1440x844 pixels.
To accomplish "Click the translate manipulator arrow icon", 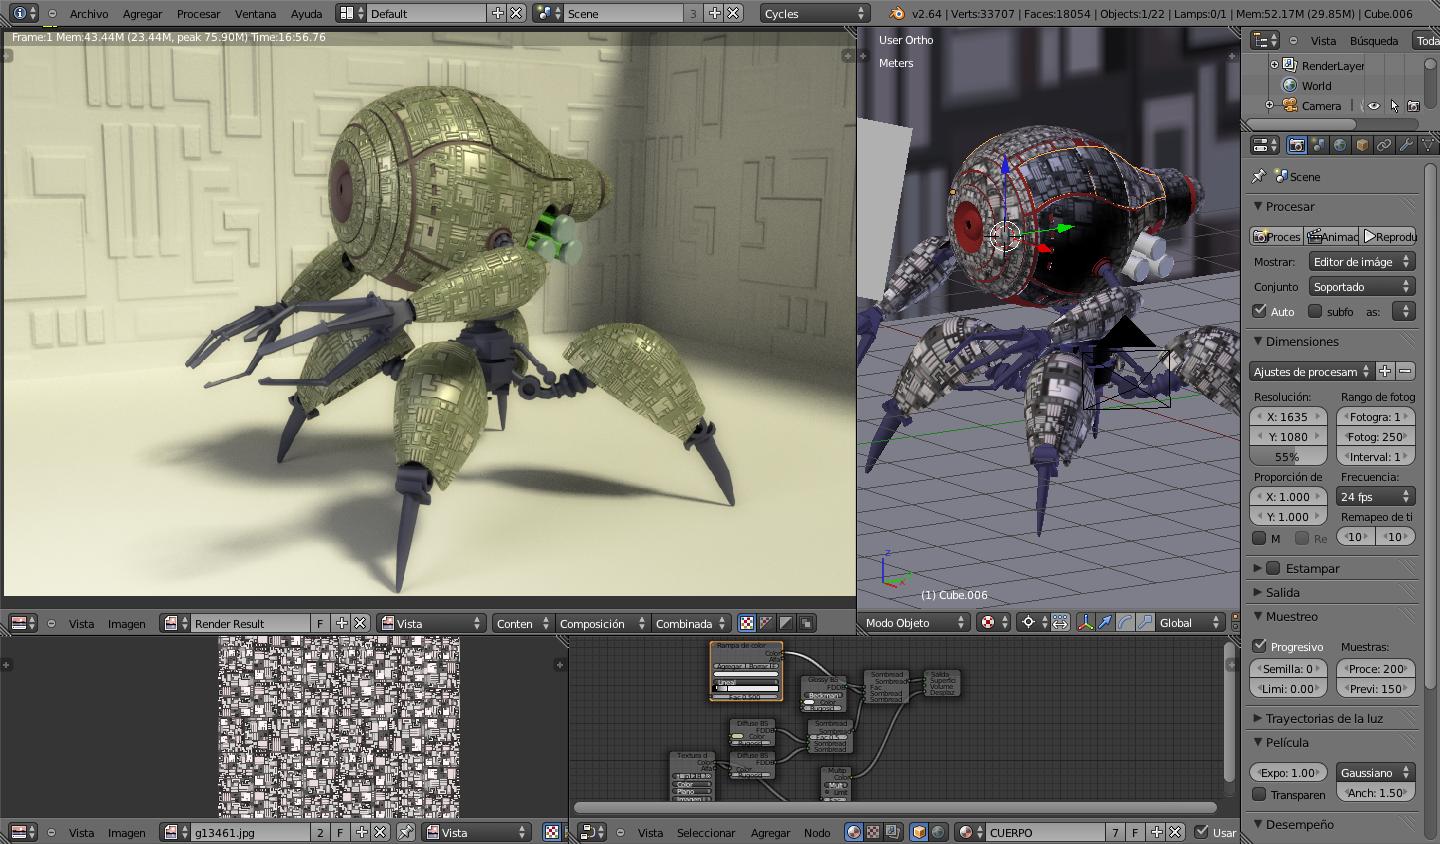I will 1105,623.
